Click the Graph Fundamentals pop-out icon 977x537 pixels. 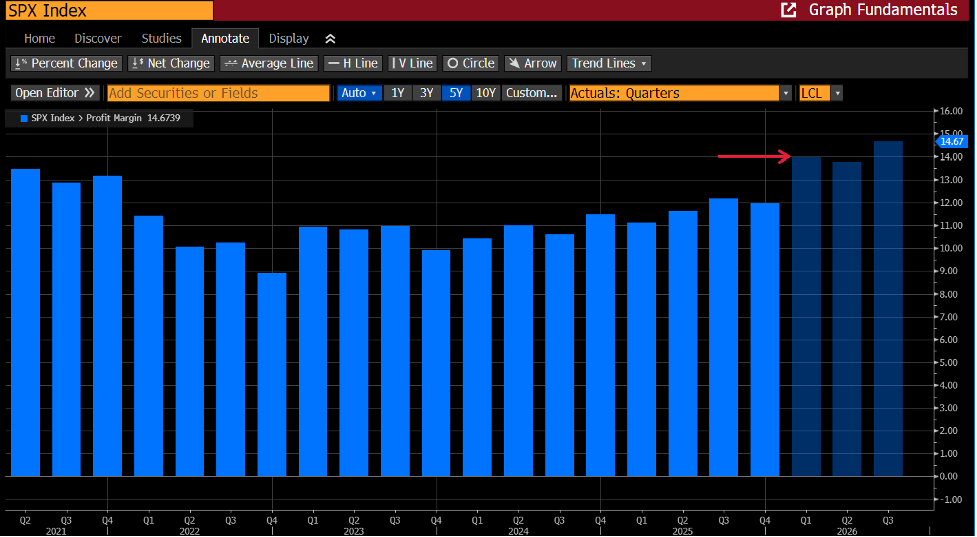(789, 10)
